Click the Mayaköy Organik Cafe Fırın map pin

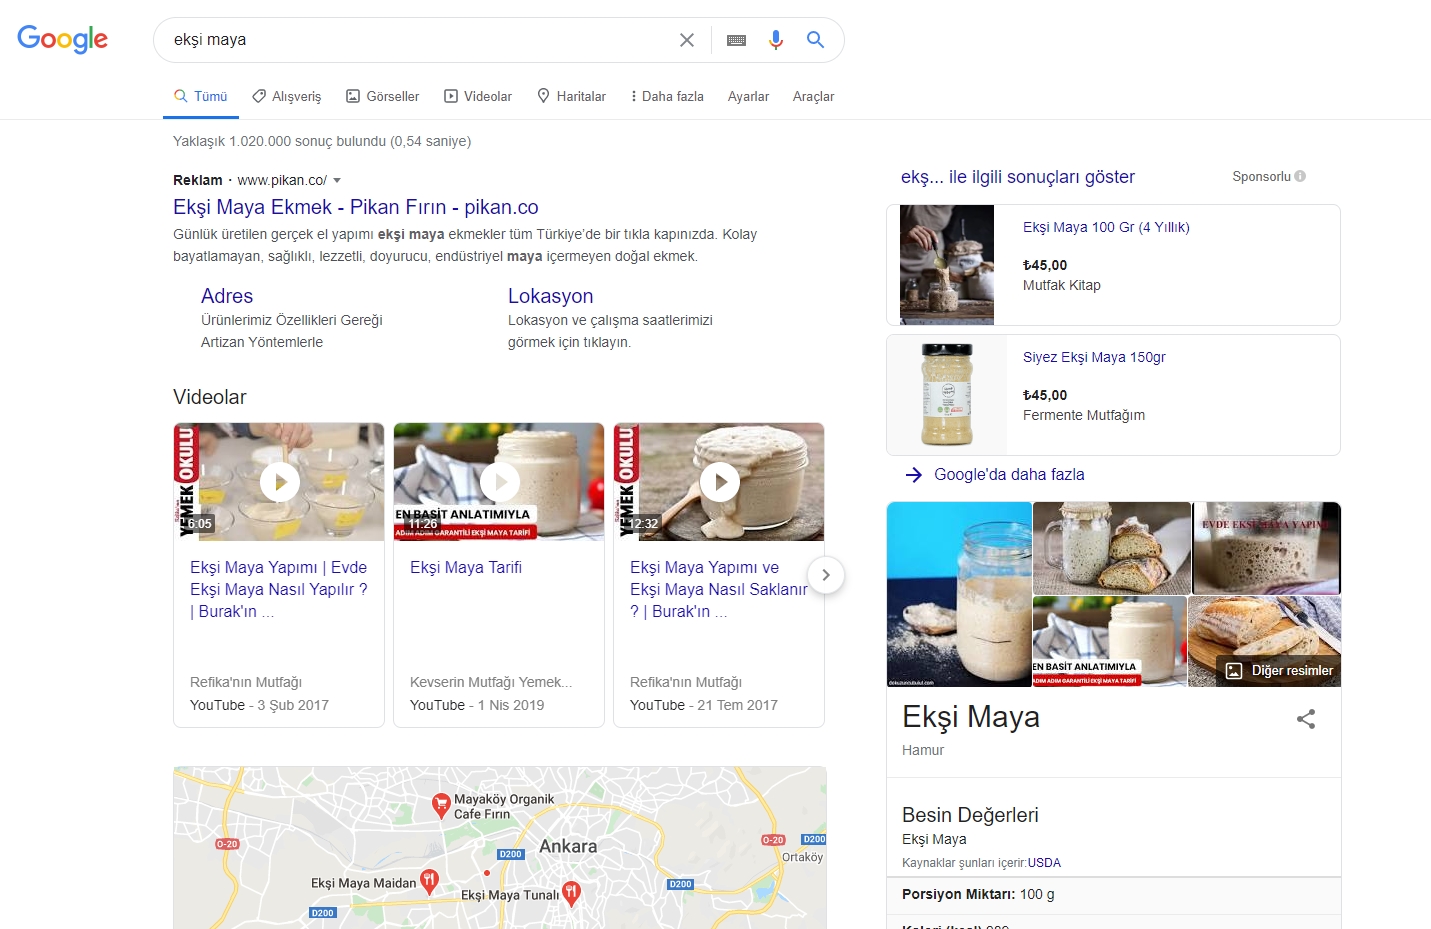440,805
